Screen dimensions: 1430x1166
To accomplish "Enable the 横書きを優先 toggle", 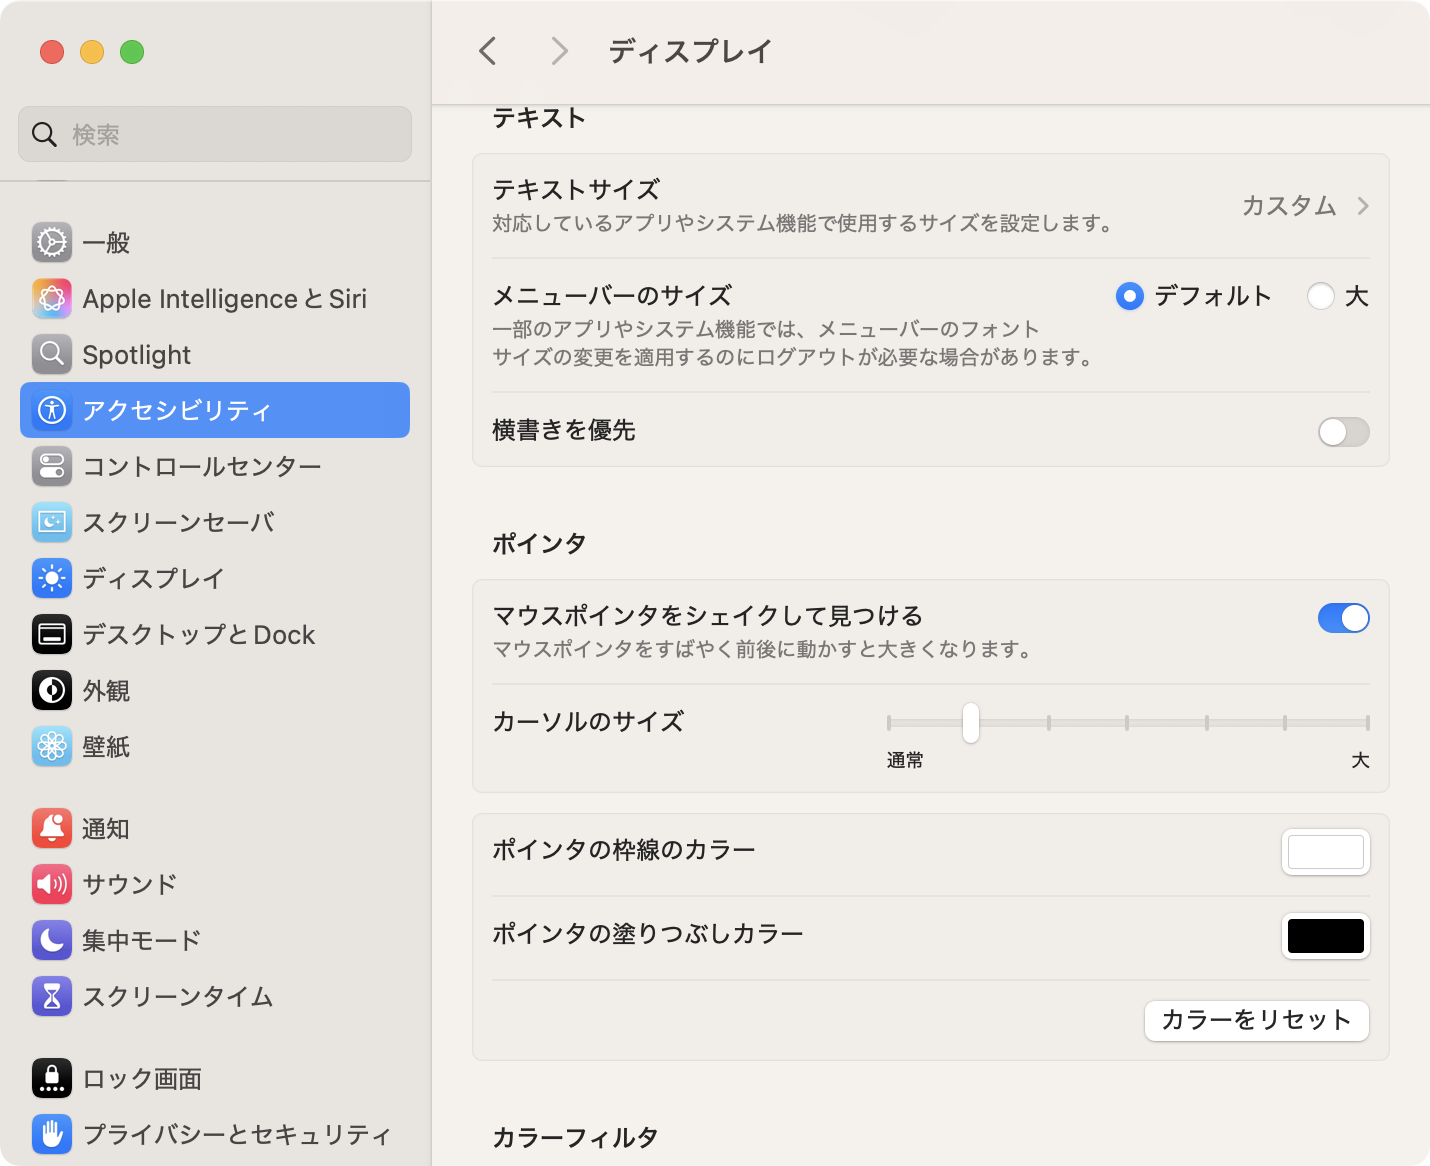I will click(x=1343, y=432).
